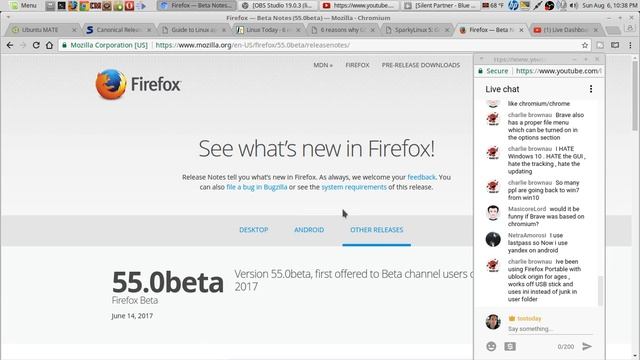Open file a bug in Bugzilla link
This screenshot has height=360, width=640.
257,187
